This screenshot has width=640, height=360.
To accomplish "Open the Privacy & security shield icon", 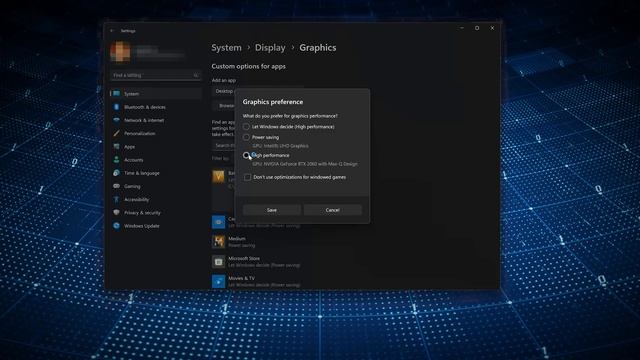I will [116, 212].
